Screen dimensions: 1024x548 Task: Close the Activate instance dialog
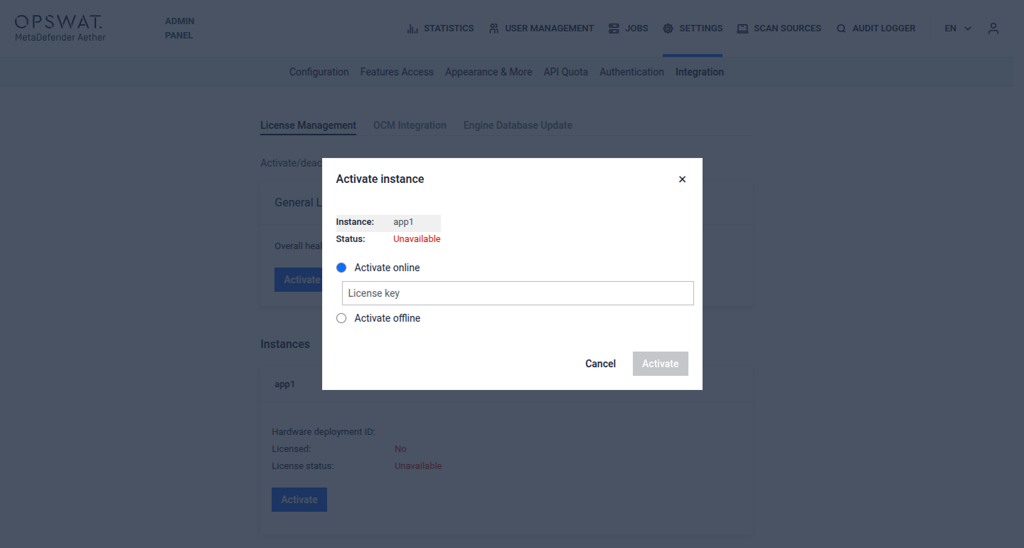point(682,179)
